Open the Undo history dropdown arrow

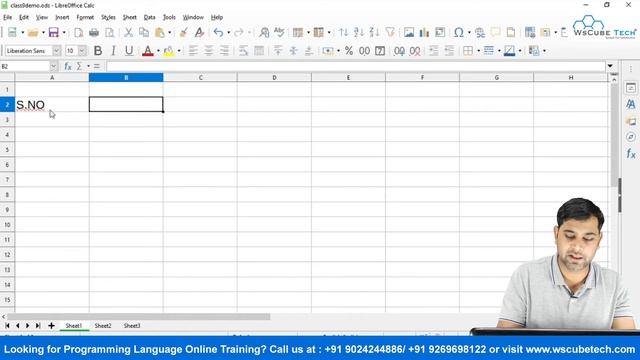228,33
